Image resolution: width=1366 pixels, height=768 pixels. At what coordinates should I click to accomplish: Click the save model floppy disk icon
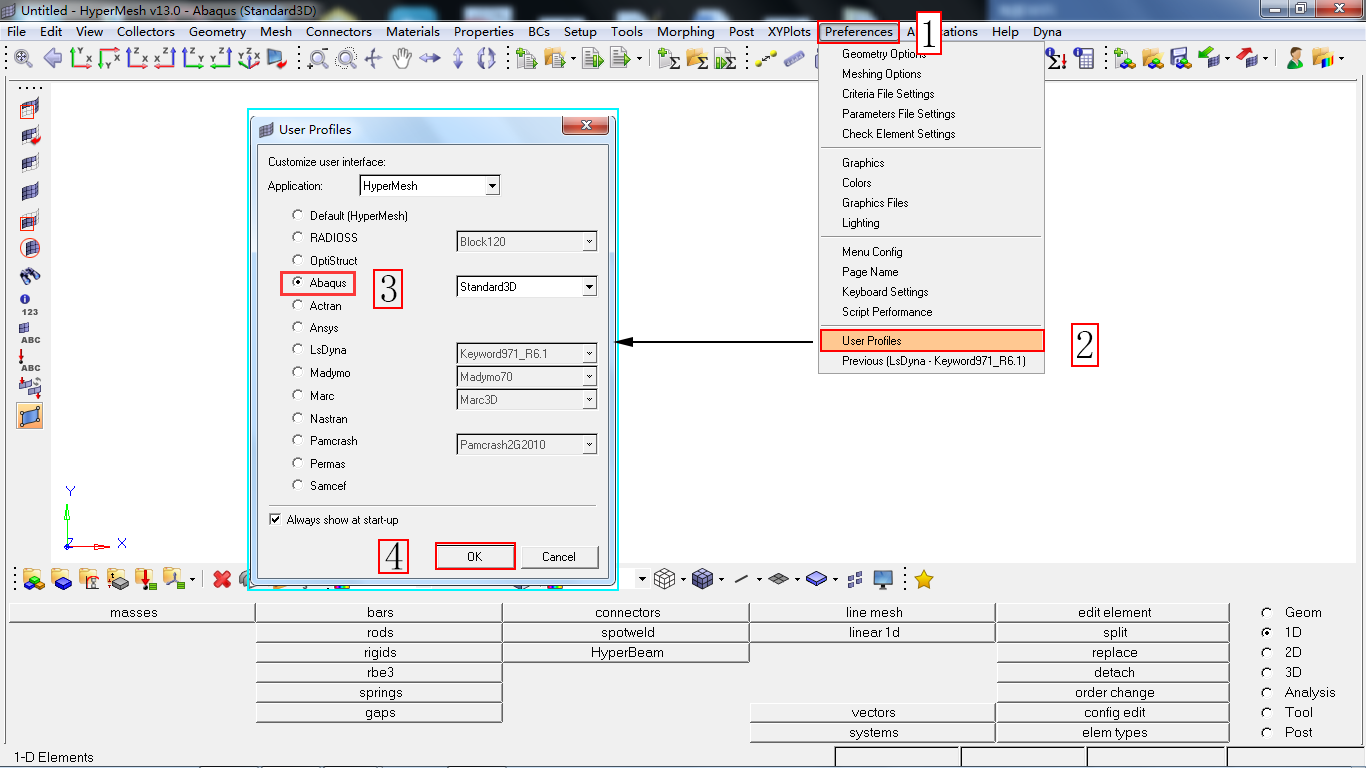click(x=1179, y=59)
